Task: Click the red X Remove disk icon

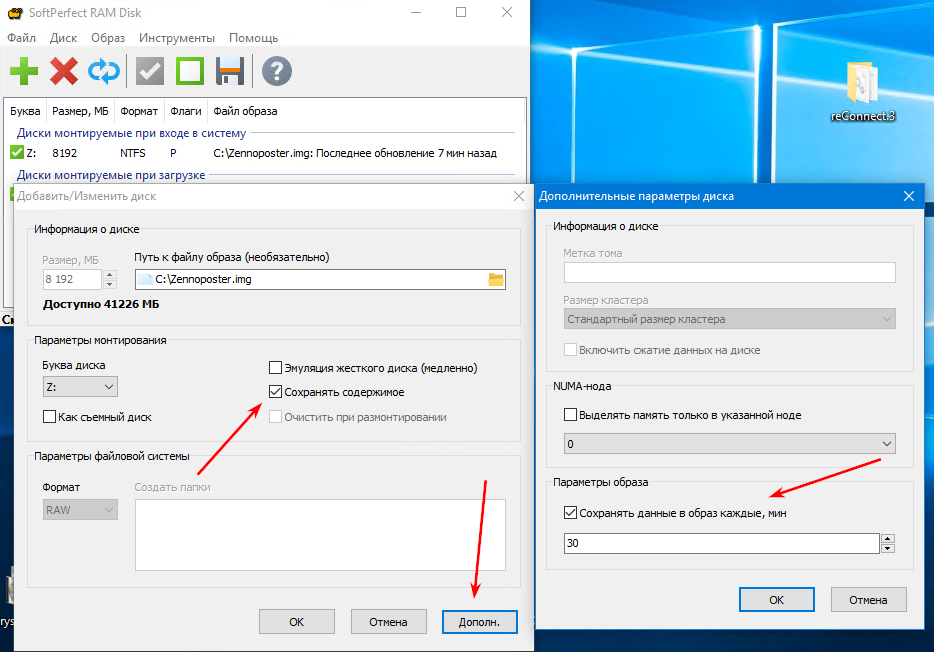Action: point(64,71)
